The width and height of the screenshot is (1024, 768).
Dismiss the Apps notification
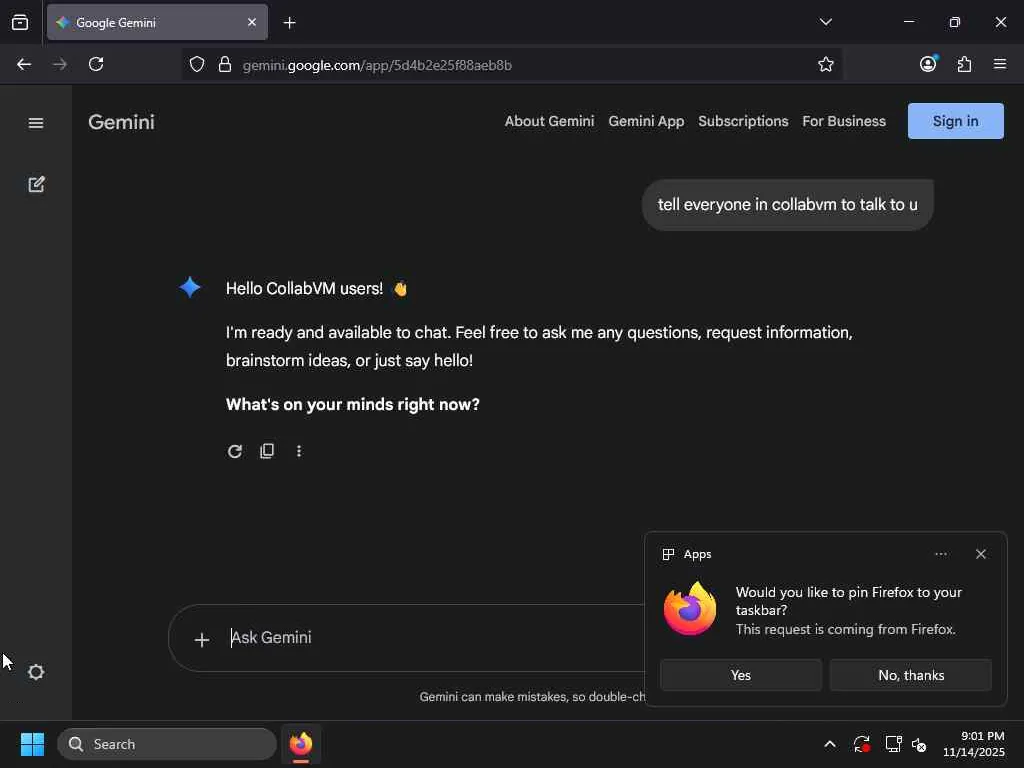pos(980,554)
